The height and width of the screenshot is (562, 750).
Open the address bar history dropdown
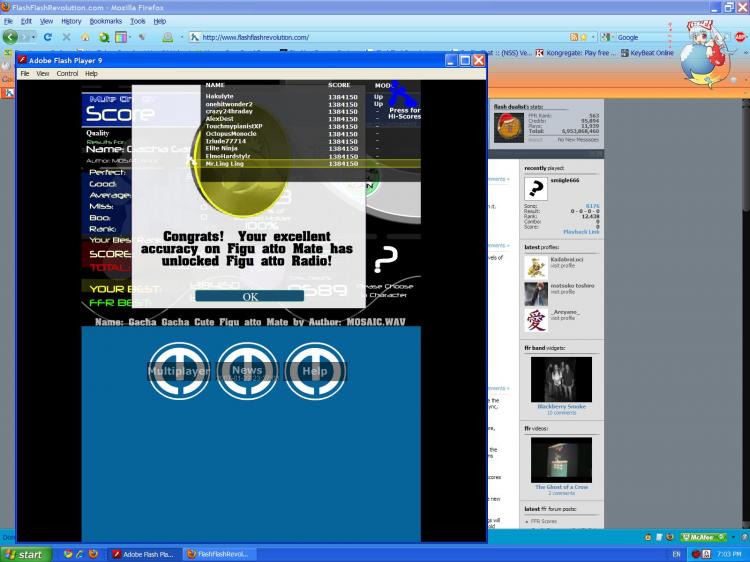click(x=593, y=37)
